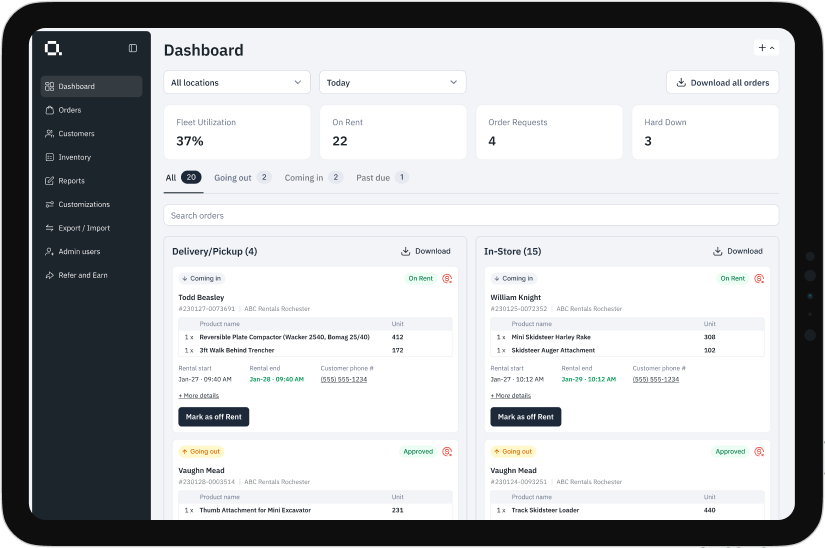Call Todd Beasley's customer phone number link
This screenshot has width=825, height=548.
[344, 380]
